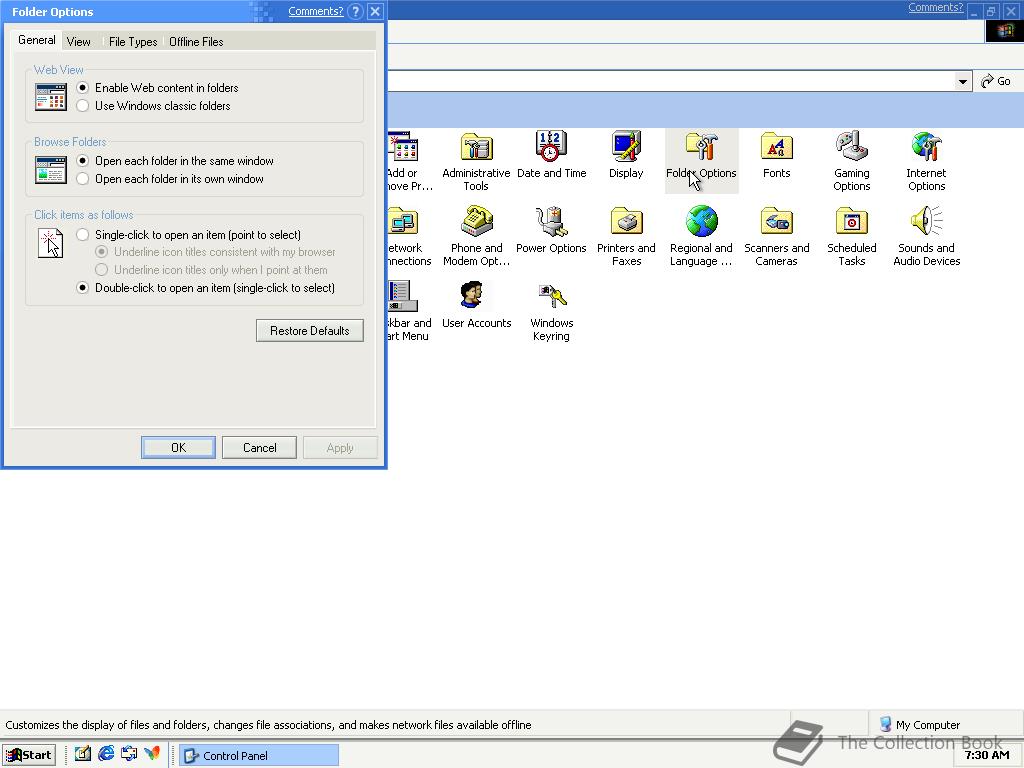Click the 7:30 AM clock in the tray
Image resolution: width=1024 pixels, height=768 pixels.
(987, 755)
